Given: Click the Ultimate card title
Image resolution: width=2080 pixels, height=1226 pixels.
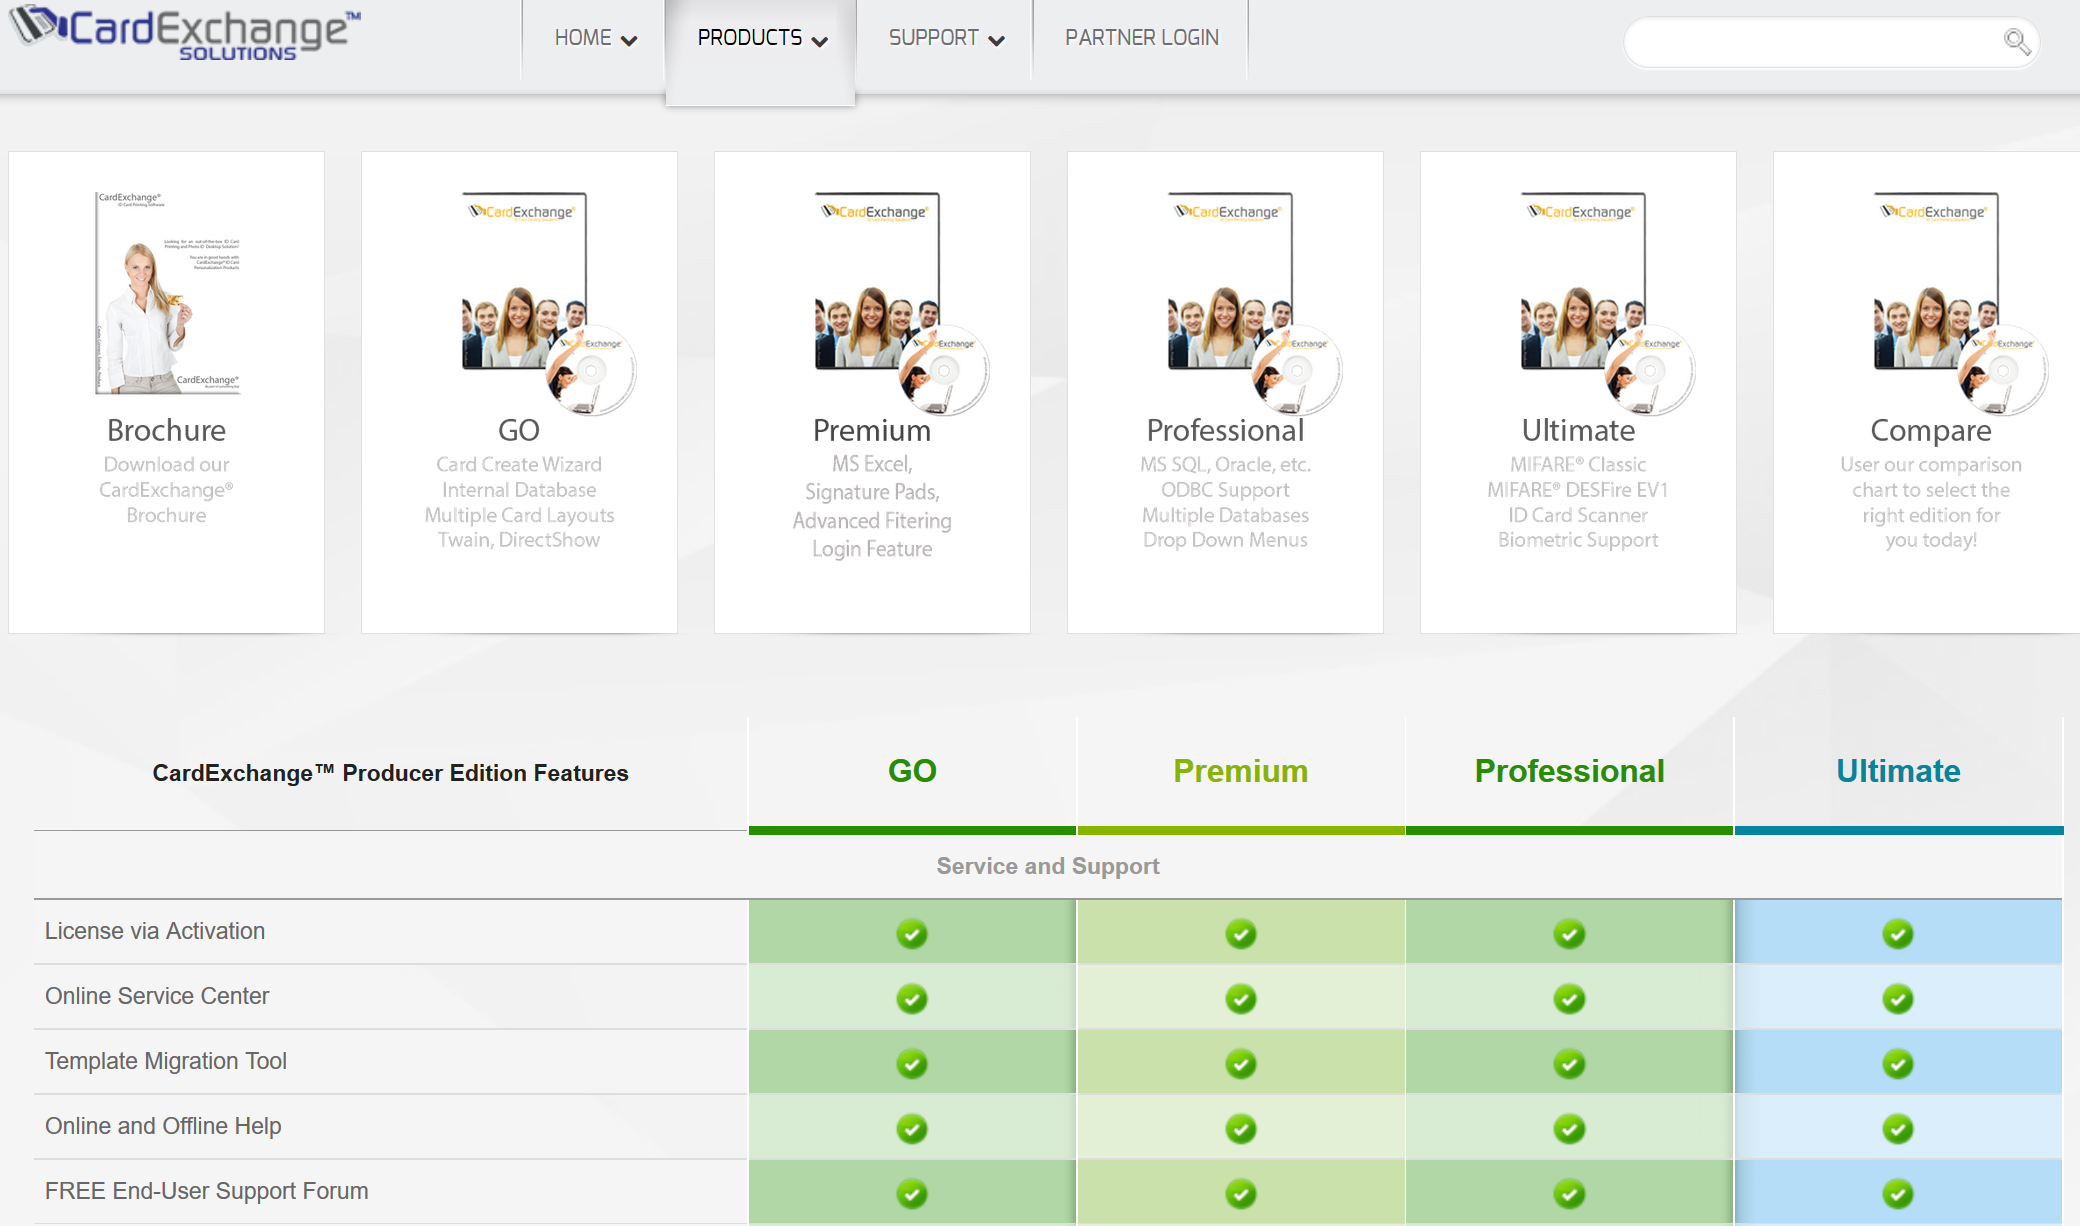Looking at the screenshot, I should tap(1578, 430).
